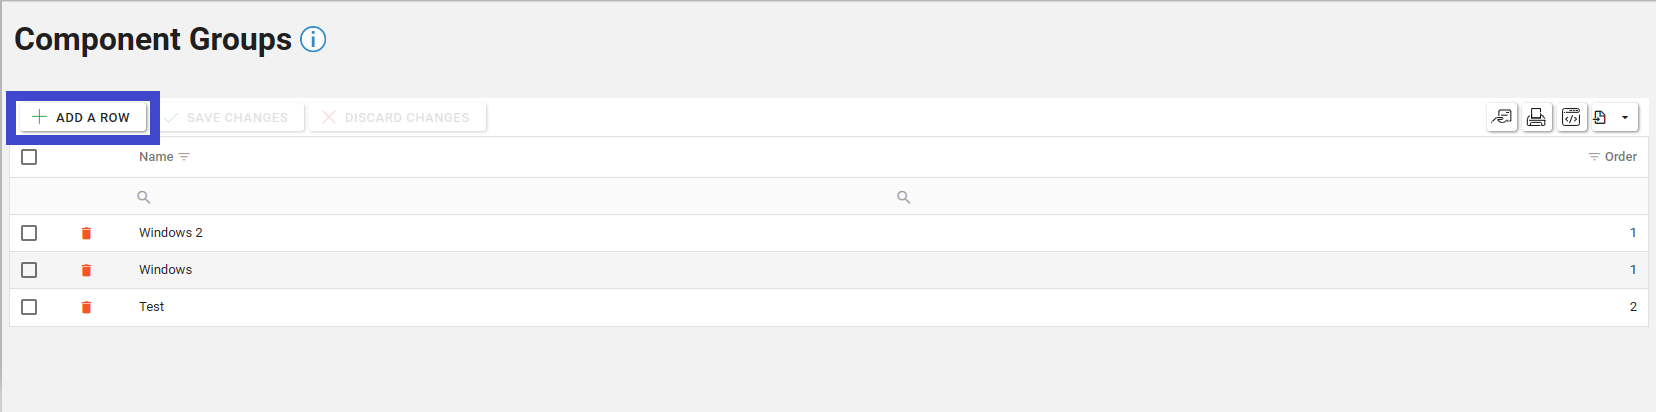Click the hand-holding-card toolbar icon

tap(1502, 118)
